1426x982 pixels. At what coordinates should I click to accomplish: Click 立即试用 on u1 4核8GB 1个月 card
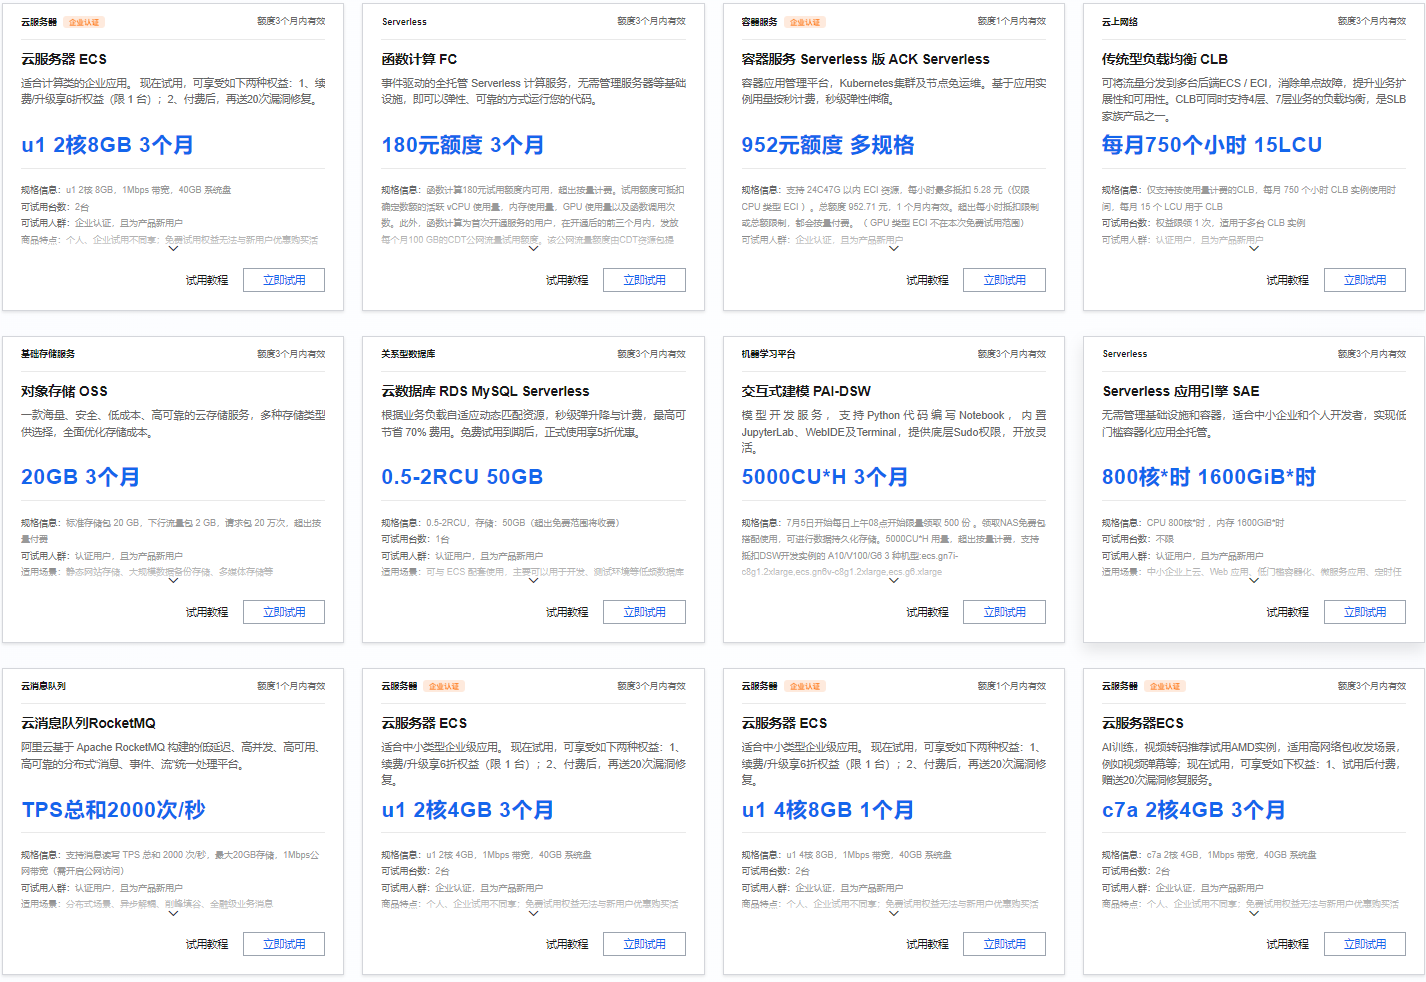(x=1004, y=944)
